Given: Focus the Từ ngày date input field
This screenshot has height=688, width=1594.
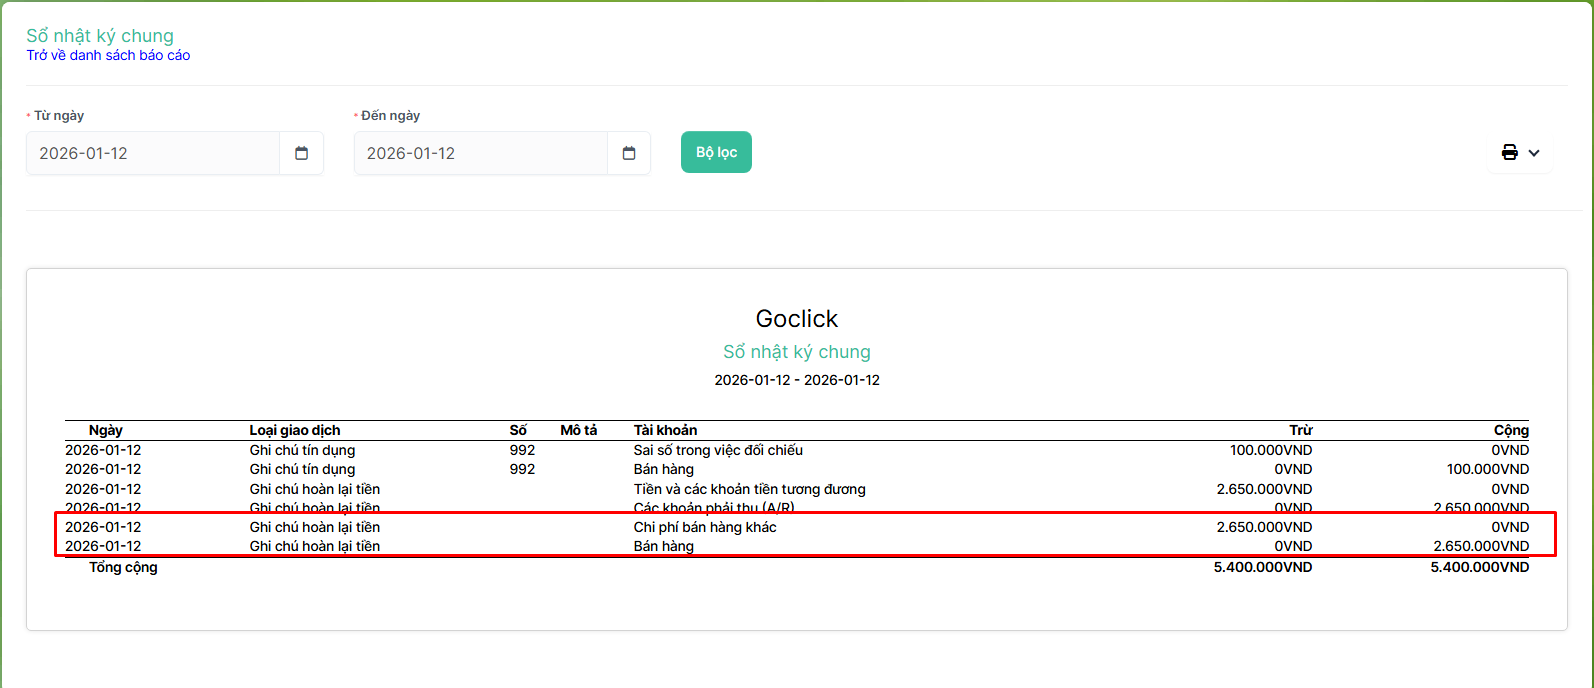Looking at the screenshot, I should (x=153, y=153).
